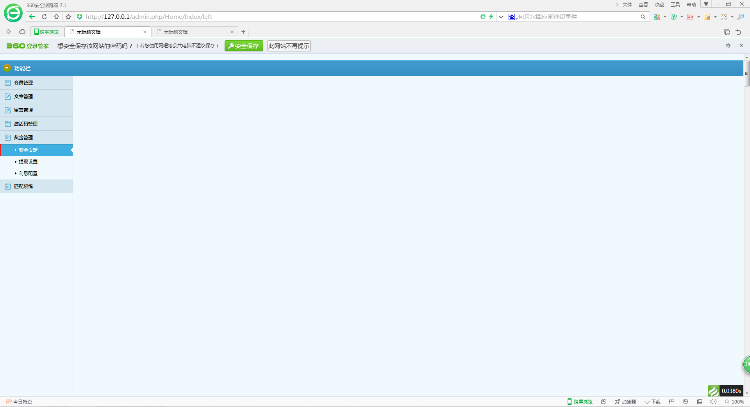This screenshot has width=750, height=407.
Task: Close the active browser tab
Action: coord(145,32)
